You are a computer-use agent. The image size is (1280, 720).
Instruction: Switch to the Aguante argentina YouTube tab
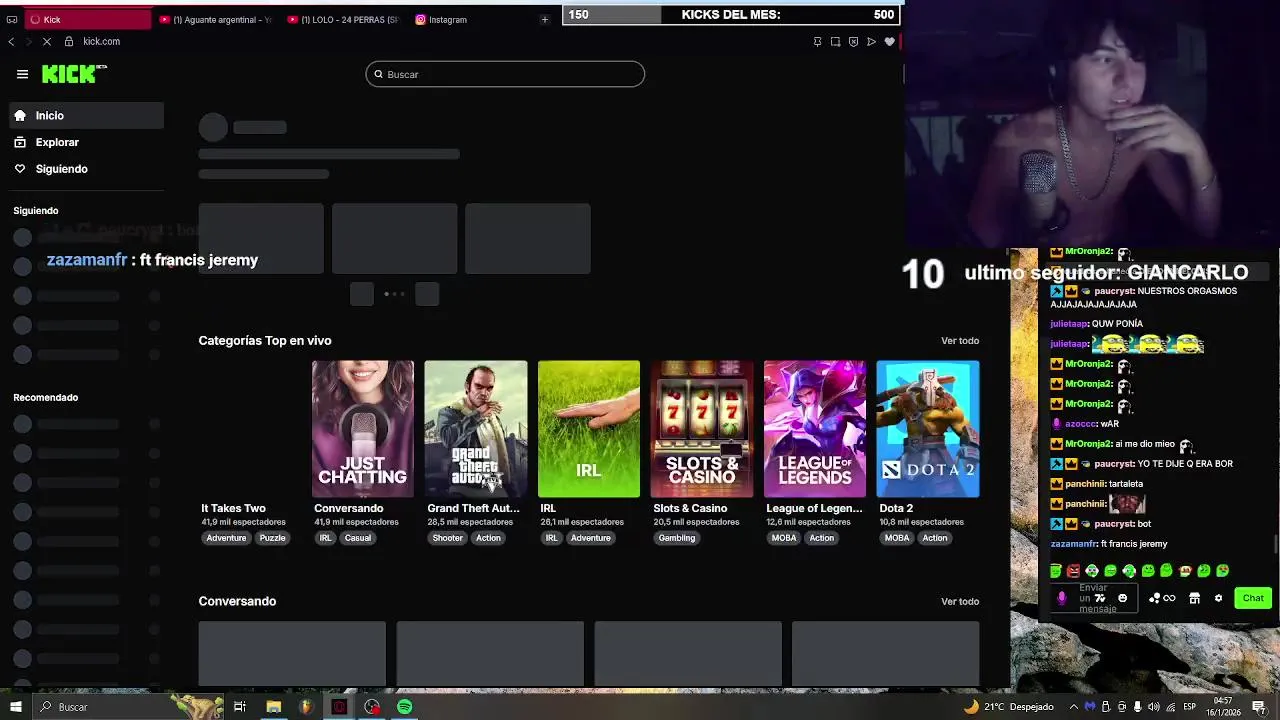(215, 19)
